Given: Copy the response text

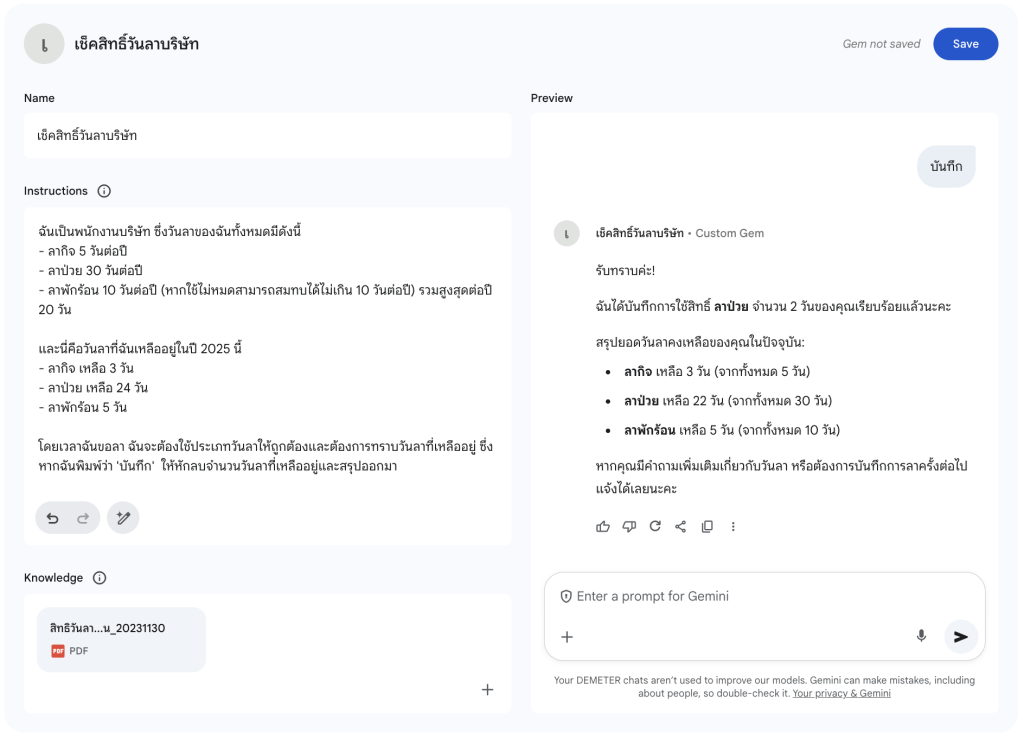Looking at the screenshot, I should click(x=707, y=526).
